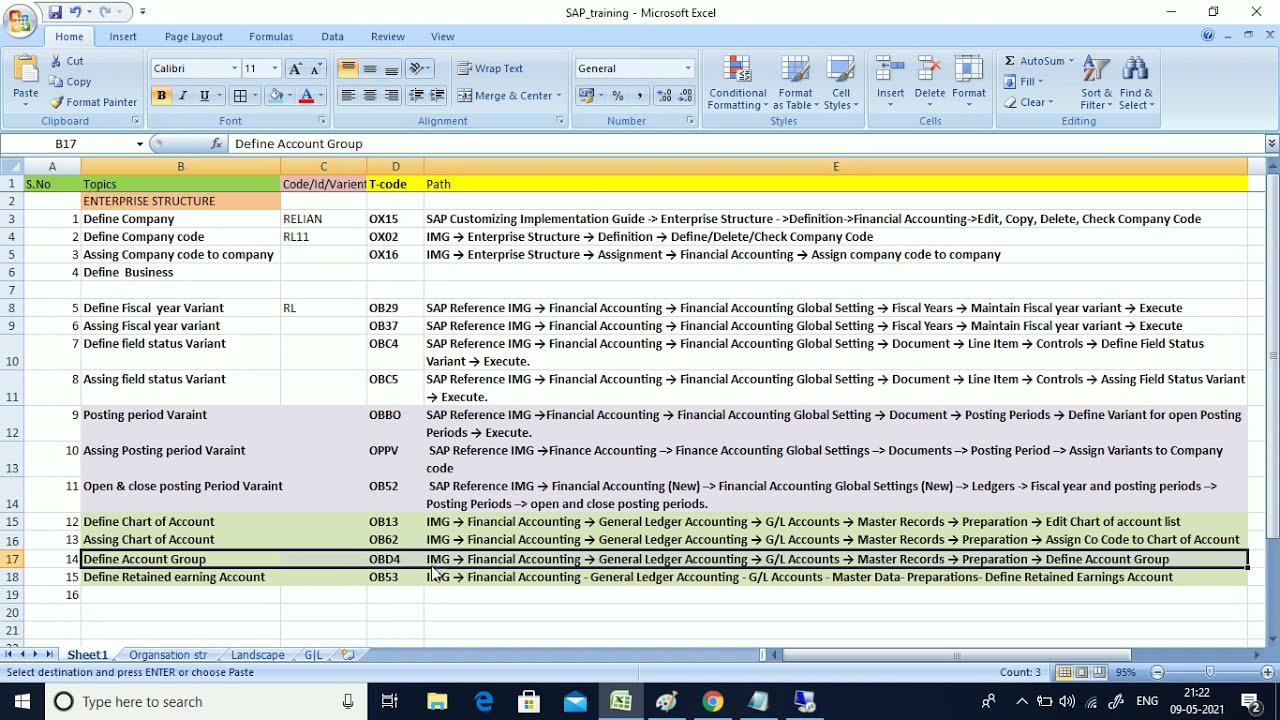The image size is (1280, 720).
Task: Toggle Center horizontal alignment
Action: coord(370,96)
